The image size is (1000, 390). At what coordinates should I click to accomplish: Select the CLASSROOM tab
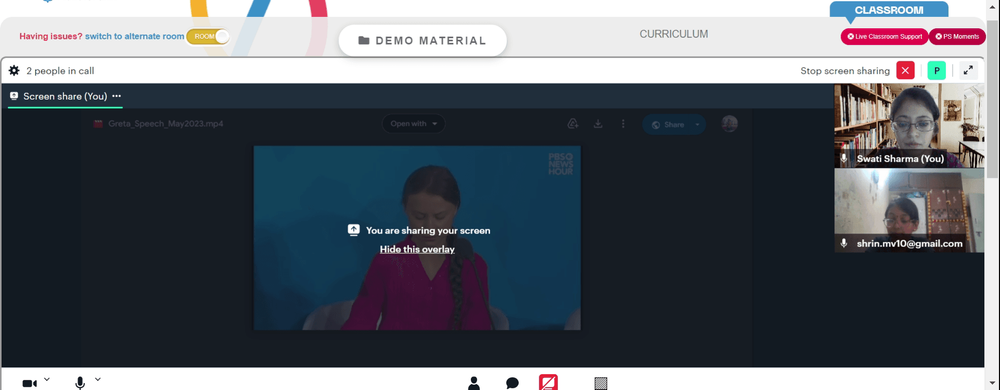click(888, 10)
